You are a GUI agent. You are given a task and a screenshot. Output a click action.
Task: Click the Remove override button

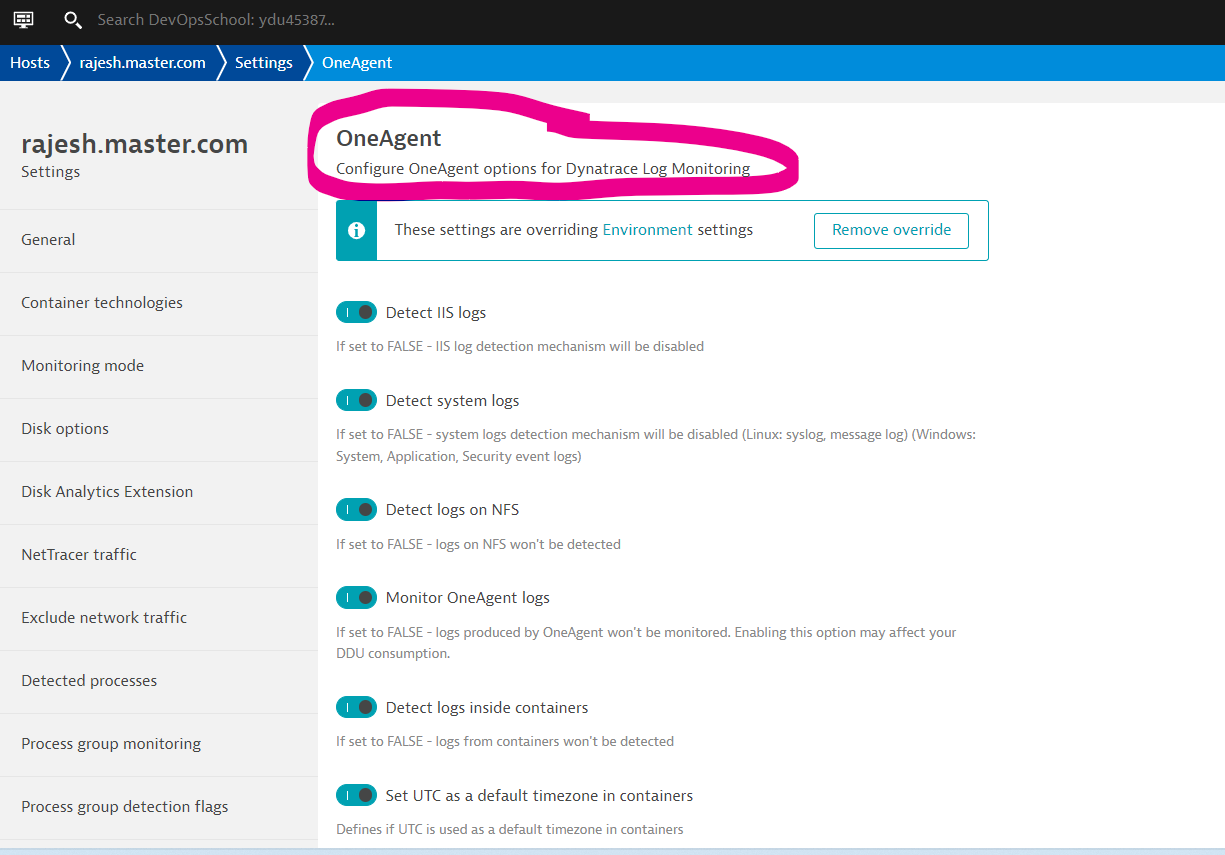coord(891,230)
